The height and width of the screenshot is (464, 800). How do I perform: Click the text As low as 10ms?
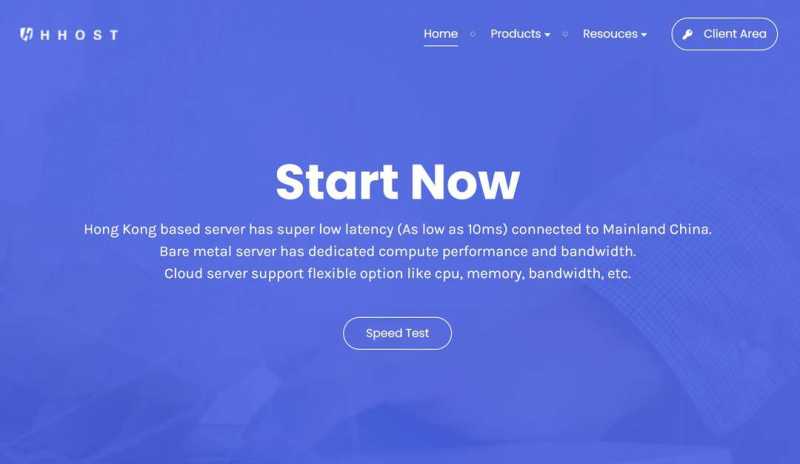(453, 230)
